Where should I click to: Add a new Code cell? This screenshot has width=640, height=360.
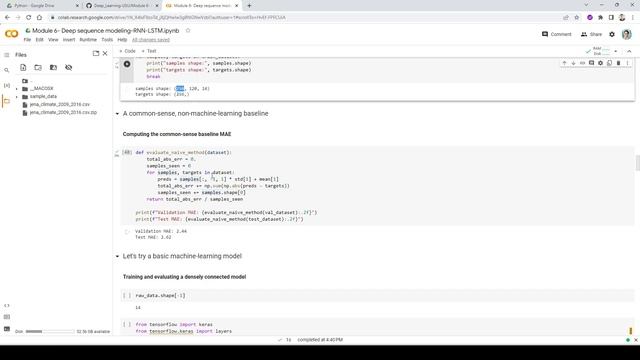click(x=127, y=51)
